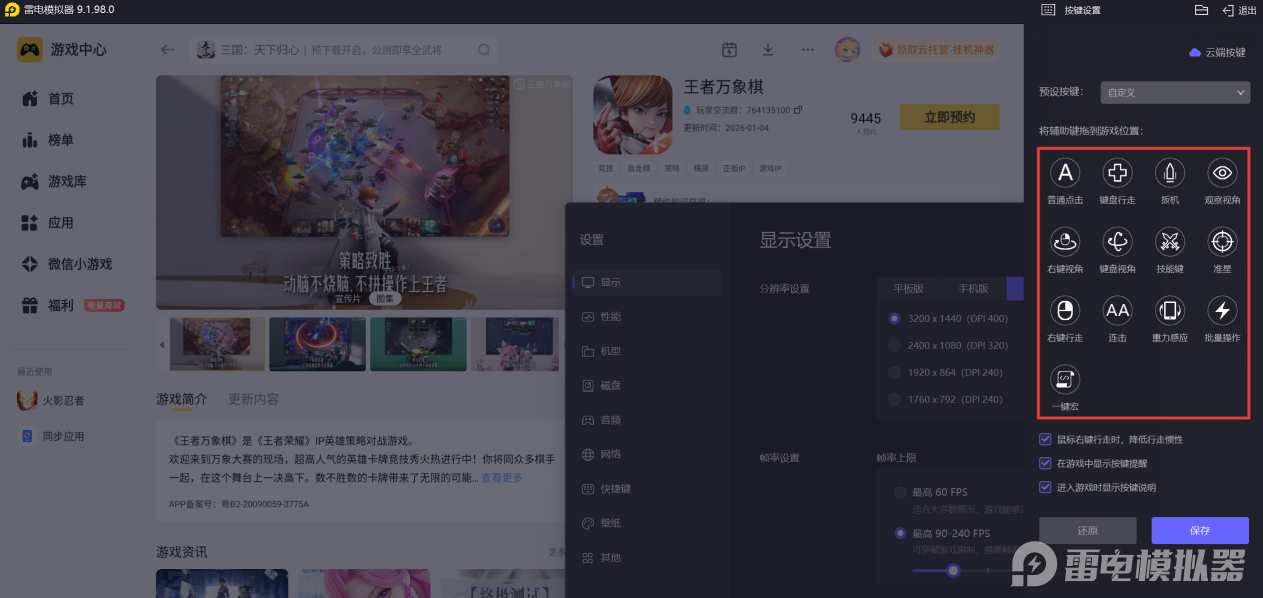The height and width of the screenshot is (598, 1263).
Task: Select the 键盘行走 D-pad icon
Action: (1117, 173)
